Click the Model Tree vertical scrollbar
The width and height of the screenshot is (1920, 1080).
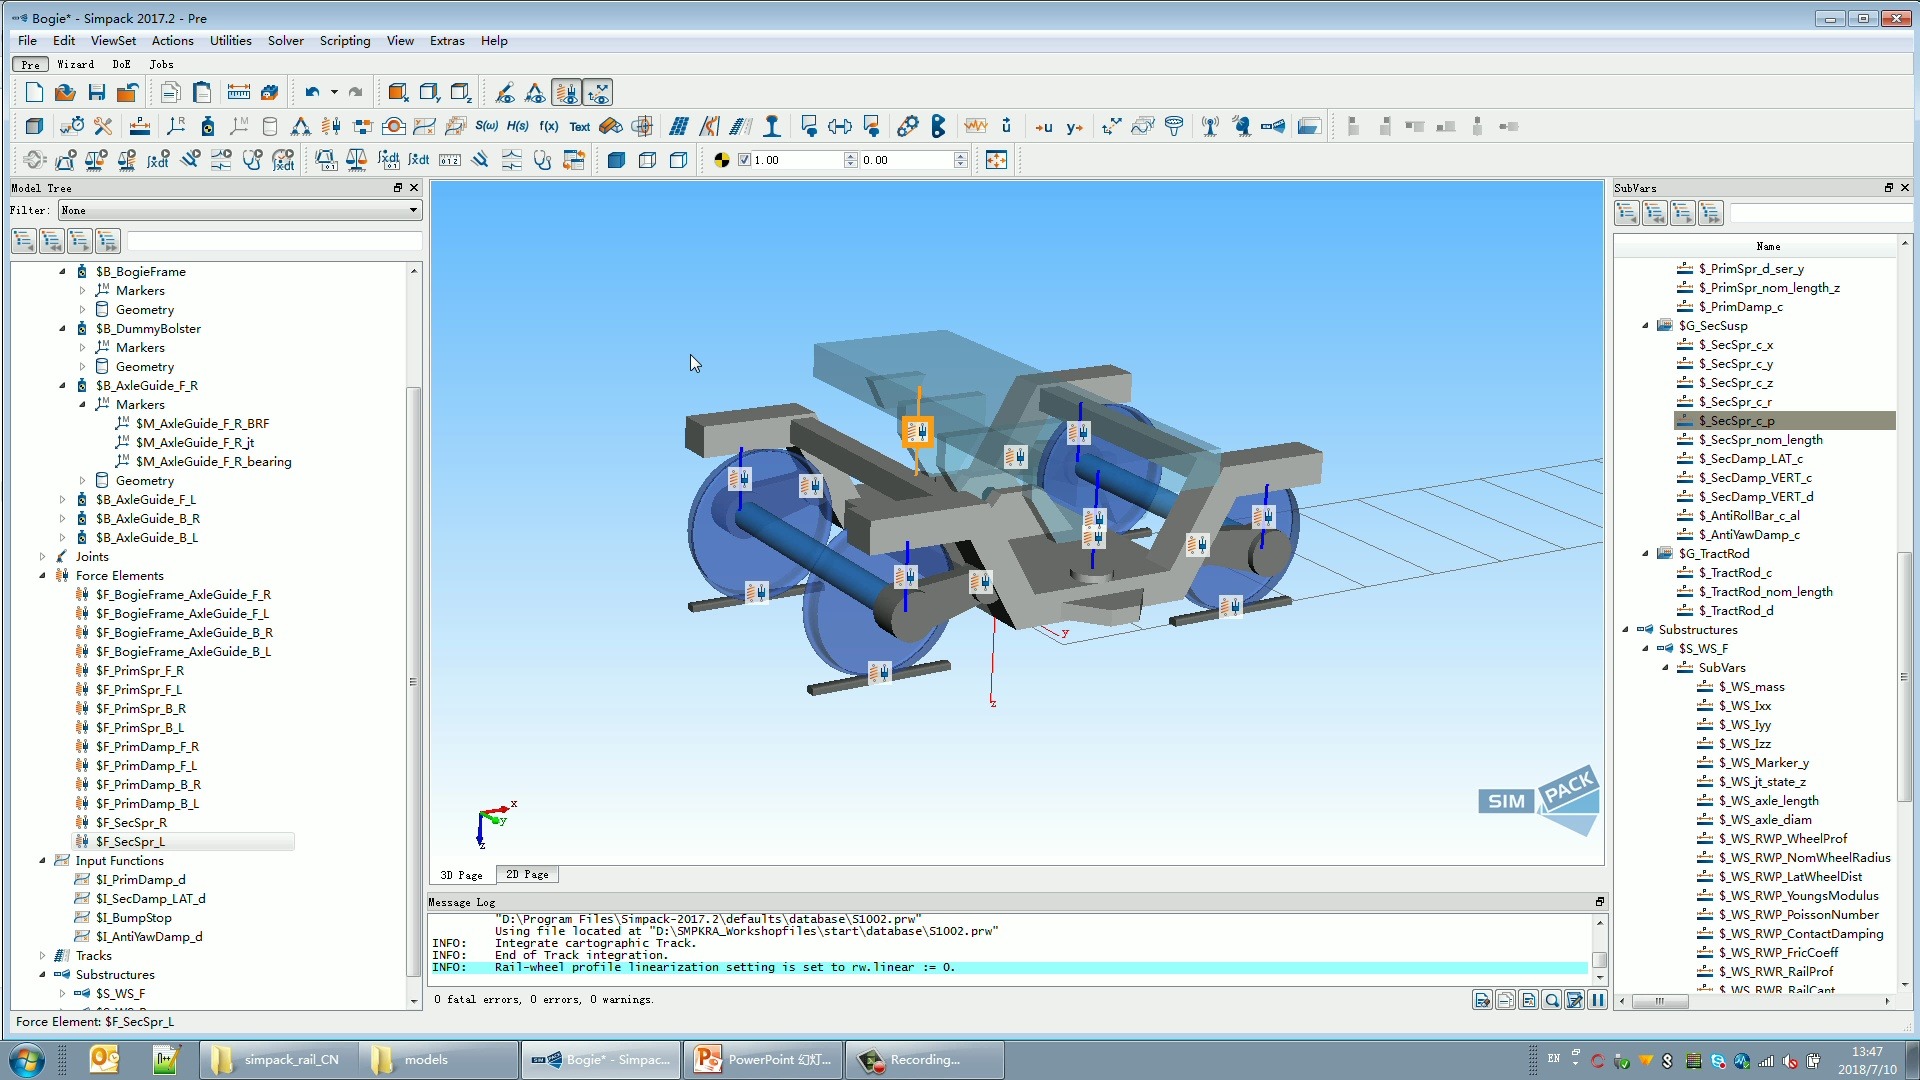pyautogui.click(x=413, y=680)
